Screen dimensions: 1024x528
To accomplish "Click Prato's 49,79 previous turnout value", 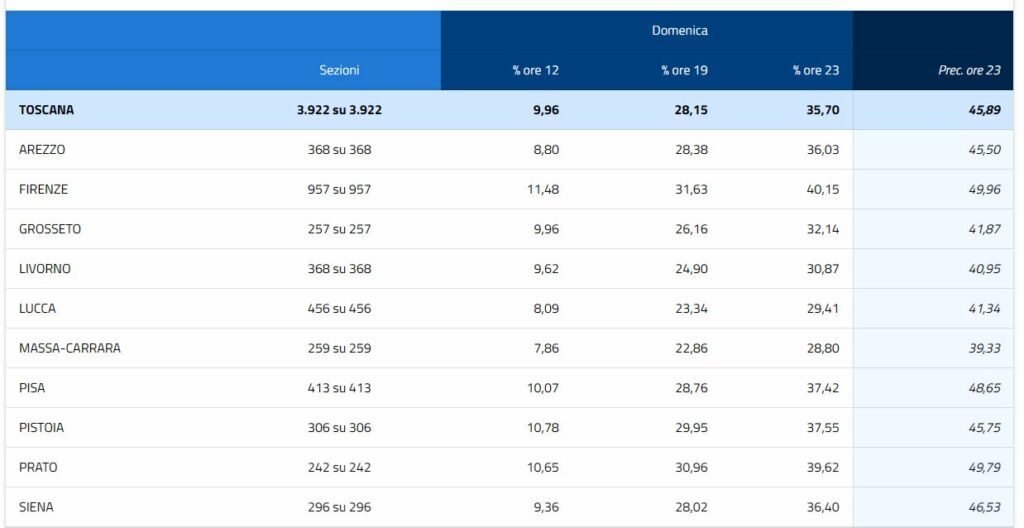I will (985, 467).
